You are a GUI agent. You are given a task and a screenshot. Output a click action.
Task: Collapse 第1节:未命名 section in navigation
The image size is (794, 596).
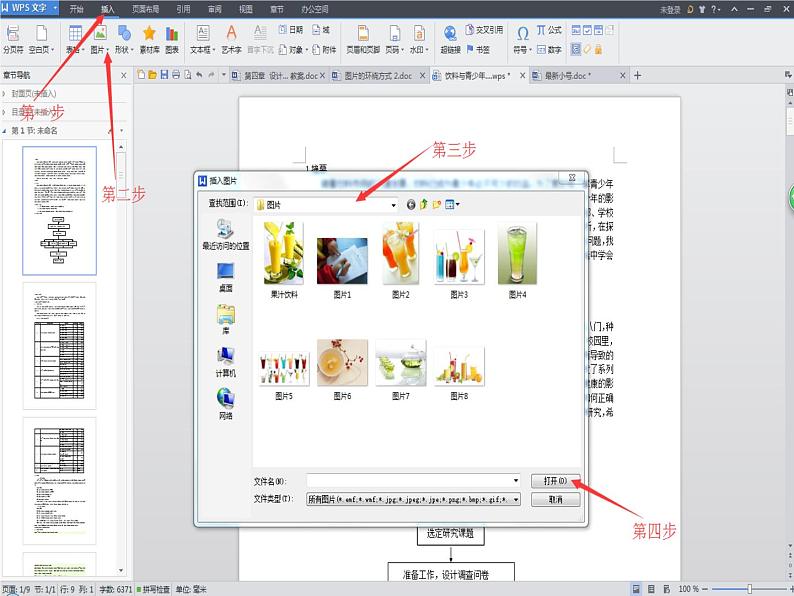tap(5, 131)
